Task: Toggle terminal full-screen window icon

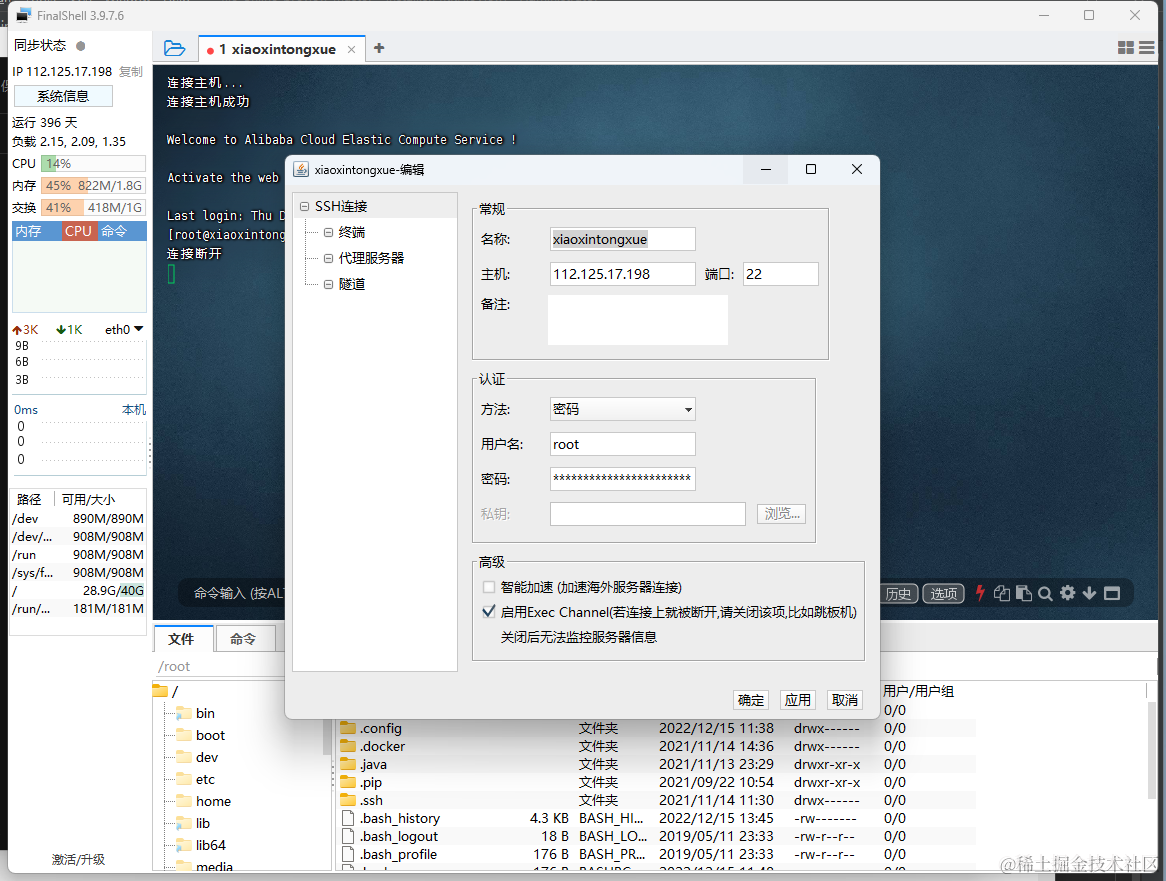Action: click(x=1112, y=593)
